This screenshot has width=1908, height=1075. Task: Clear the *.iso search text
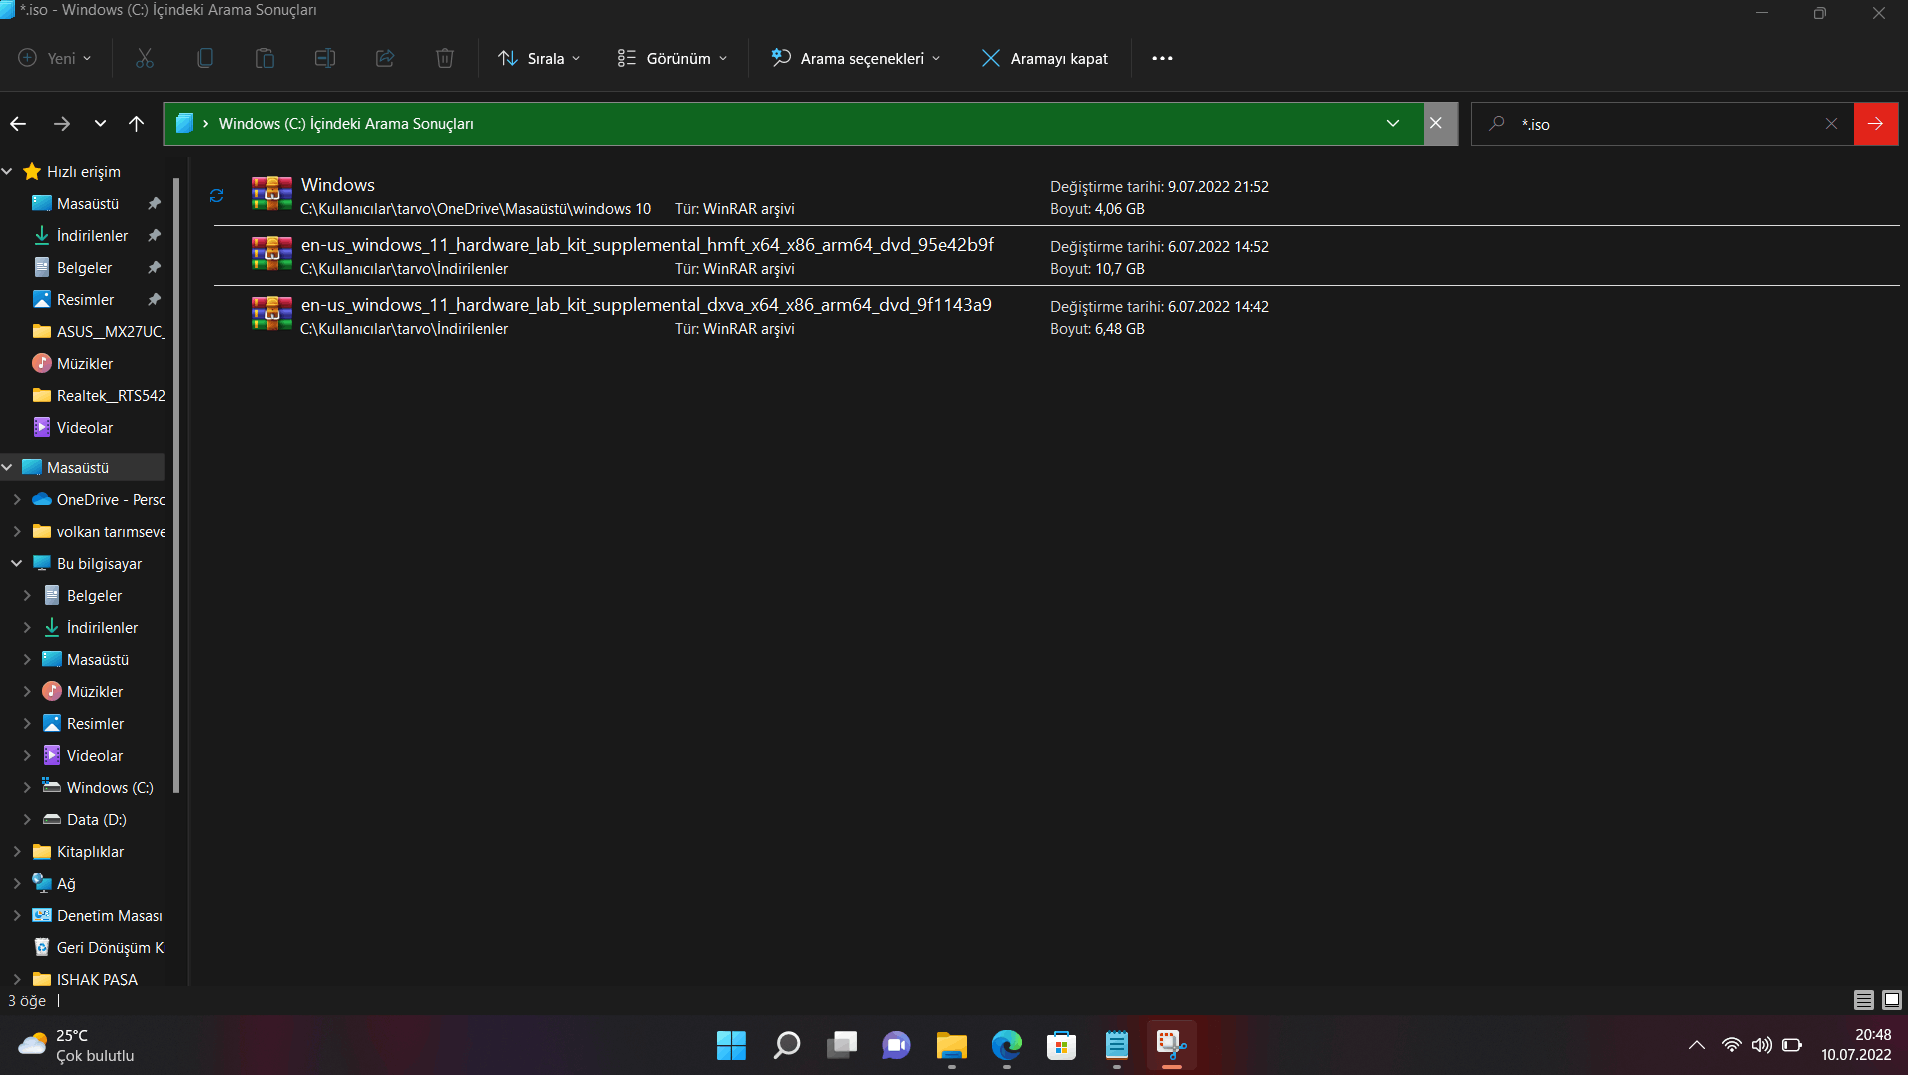(x=1831, y=124)
